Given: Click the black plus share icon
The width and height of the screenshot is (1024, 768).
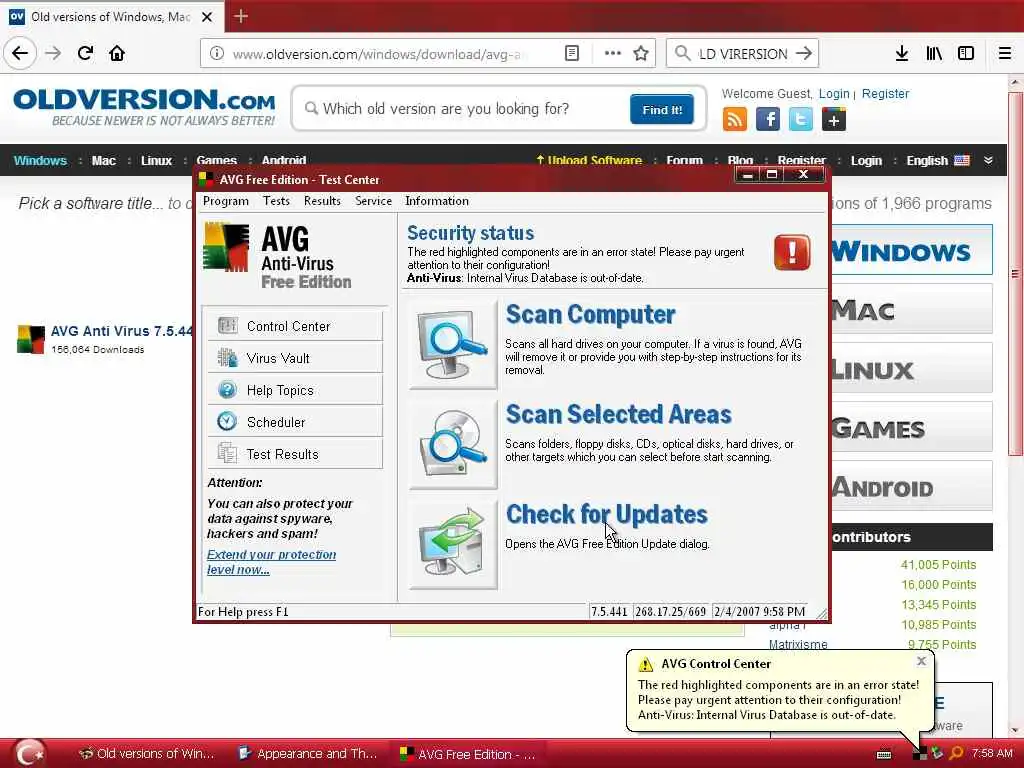Looking at the screenshot, I should point(834,120).
